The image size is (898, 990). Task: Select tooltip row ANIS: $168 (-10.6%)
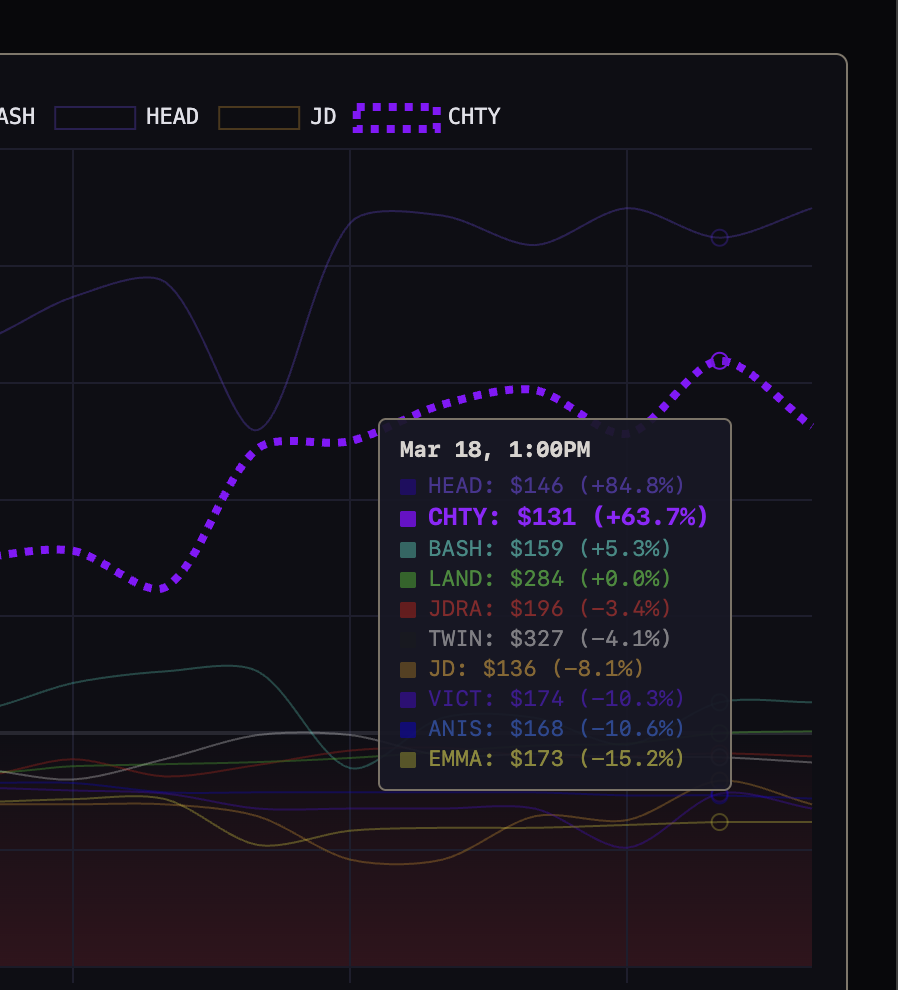(x=542, y=729)
